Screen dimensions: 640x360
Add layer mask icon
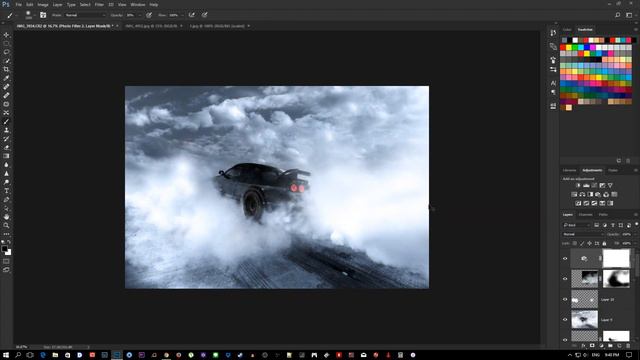pos(592,346)
